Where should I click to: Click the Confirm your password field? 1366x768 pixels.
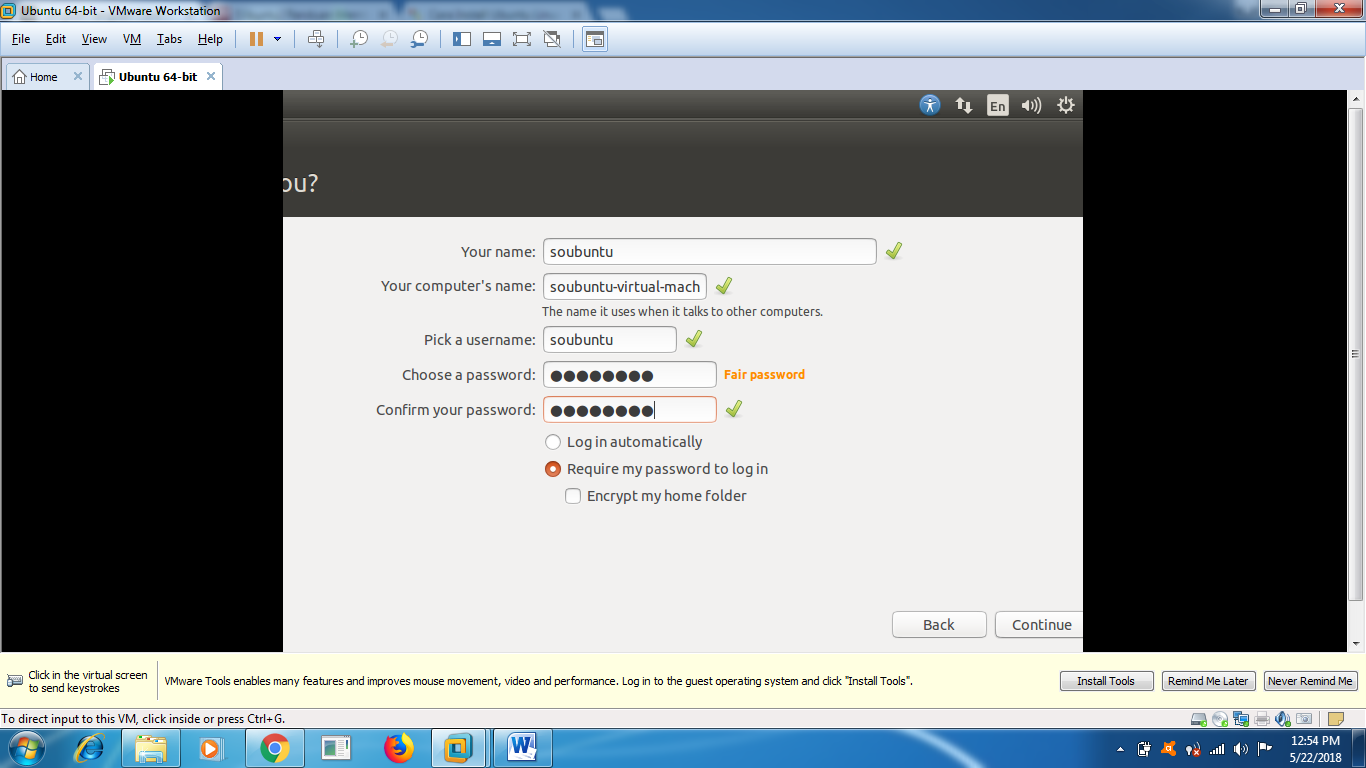[x=629, y=409]
